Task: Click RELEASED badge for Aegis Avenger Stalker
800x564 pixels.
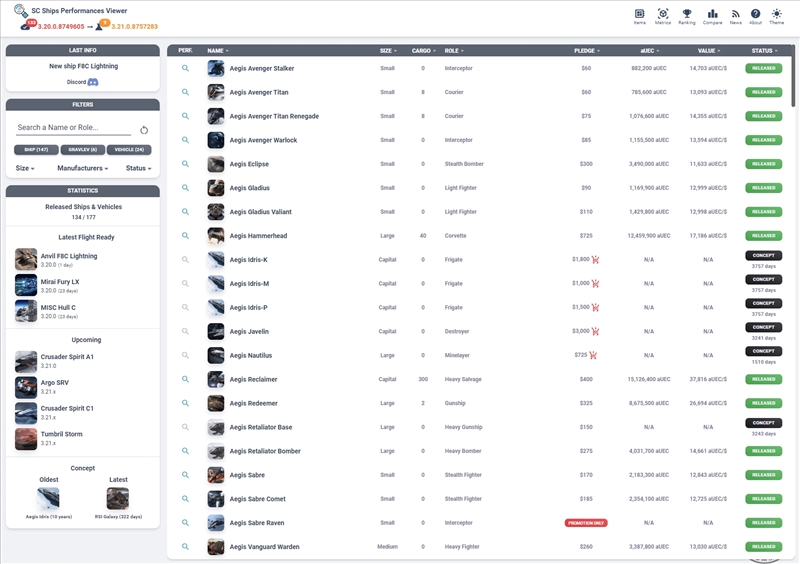Action: (x=763, y=68)
